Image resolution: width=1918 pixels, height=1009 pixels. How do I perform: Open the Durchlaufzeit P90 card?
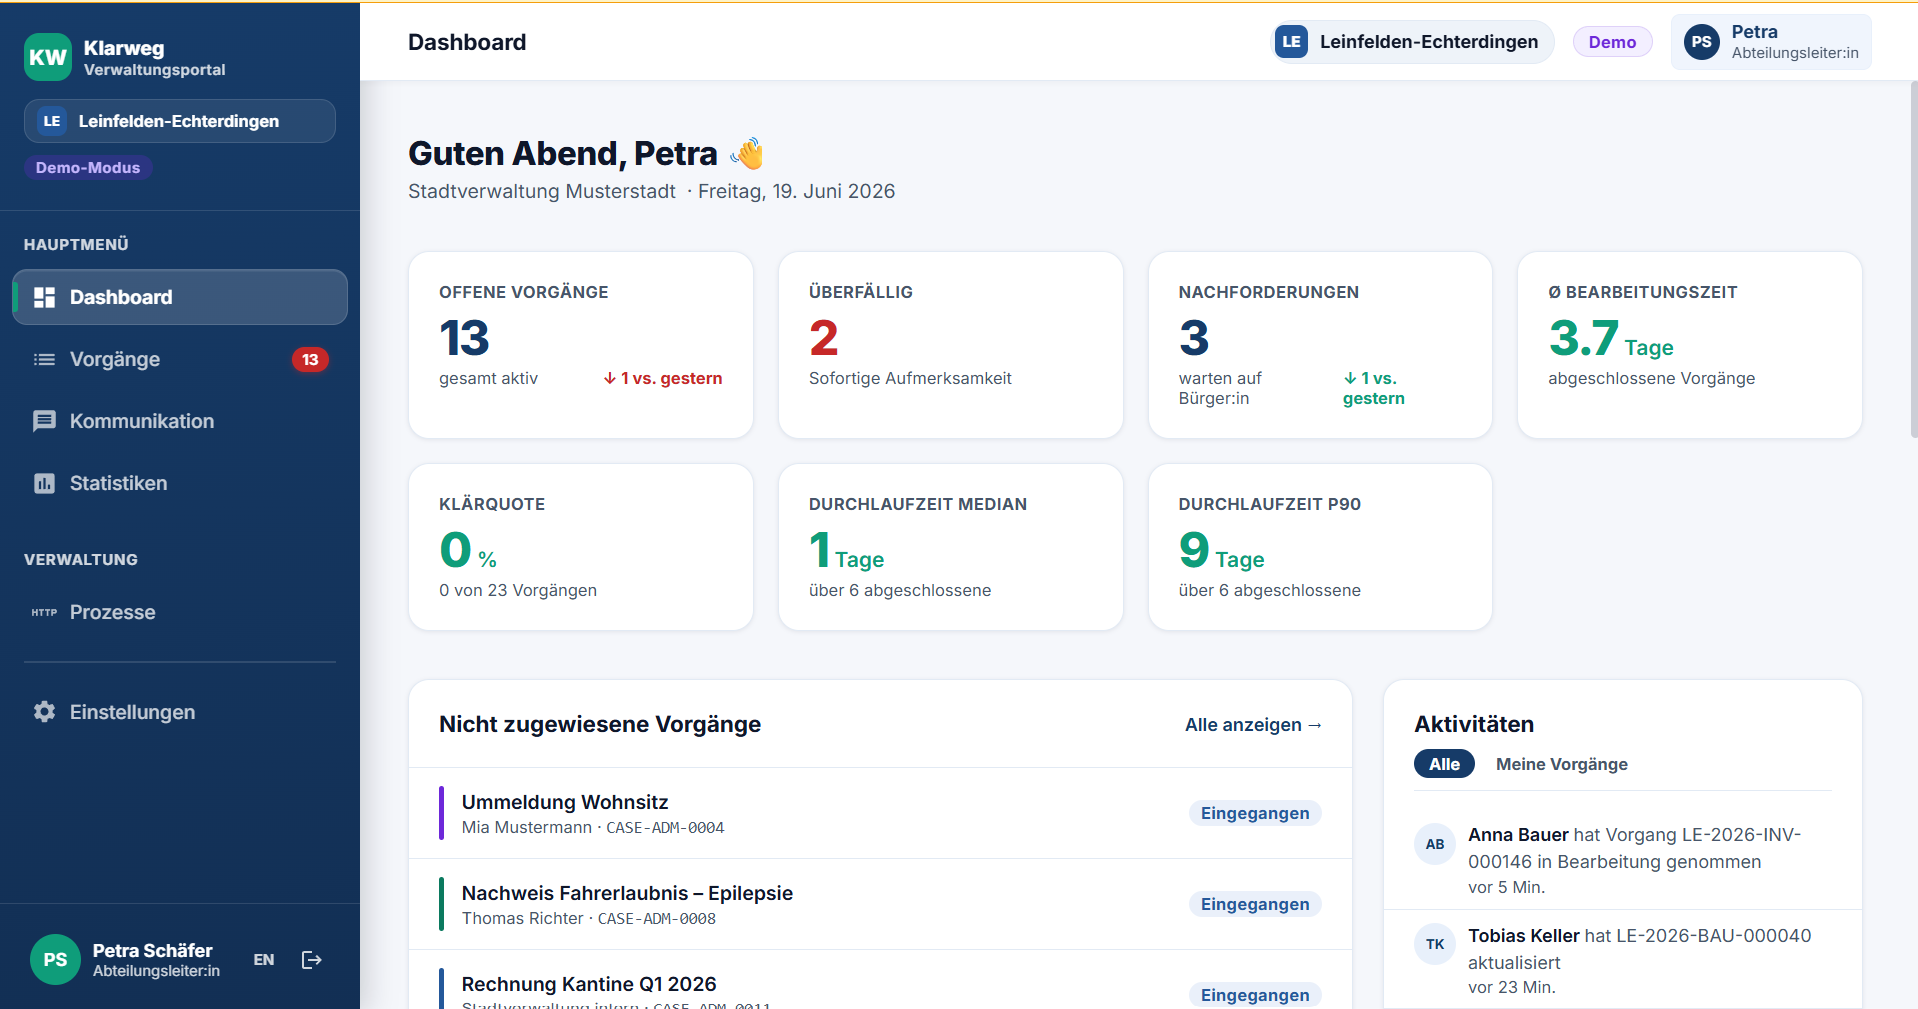pos(1320,547)
